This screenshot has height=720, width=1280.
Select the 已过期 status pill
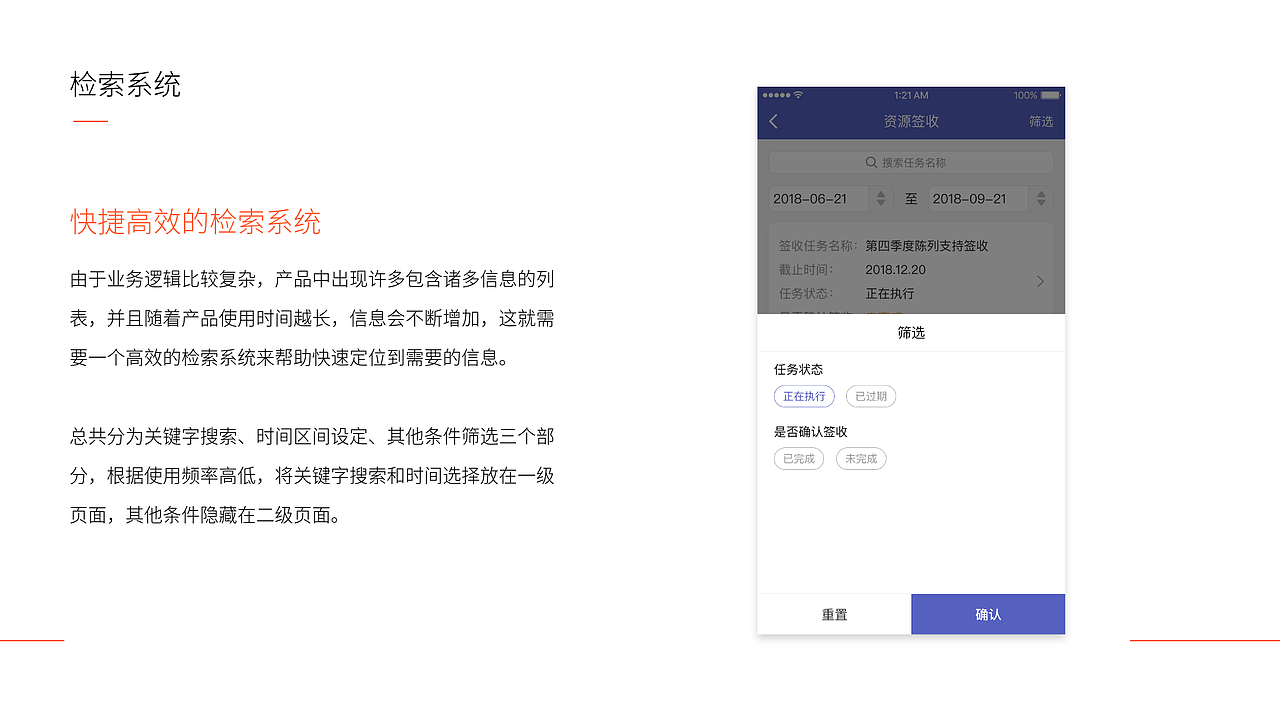[x=870, y=396]
